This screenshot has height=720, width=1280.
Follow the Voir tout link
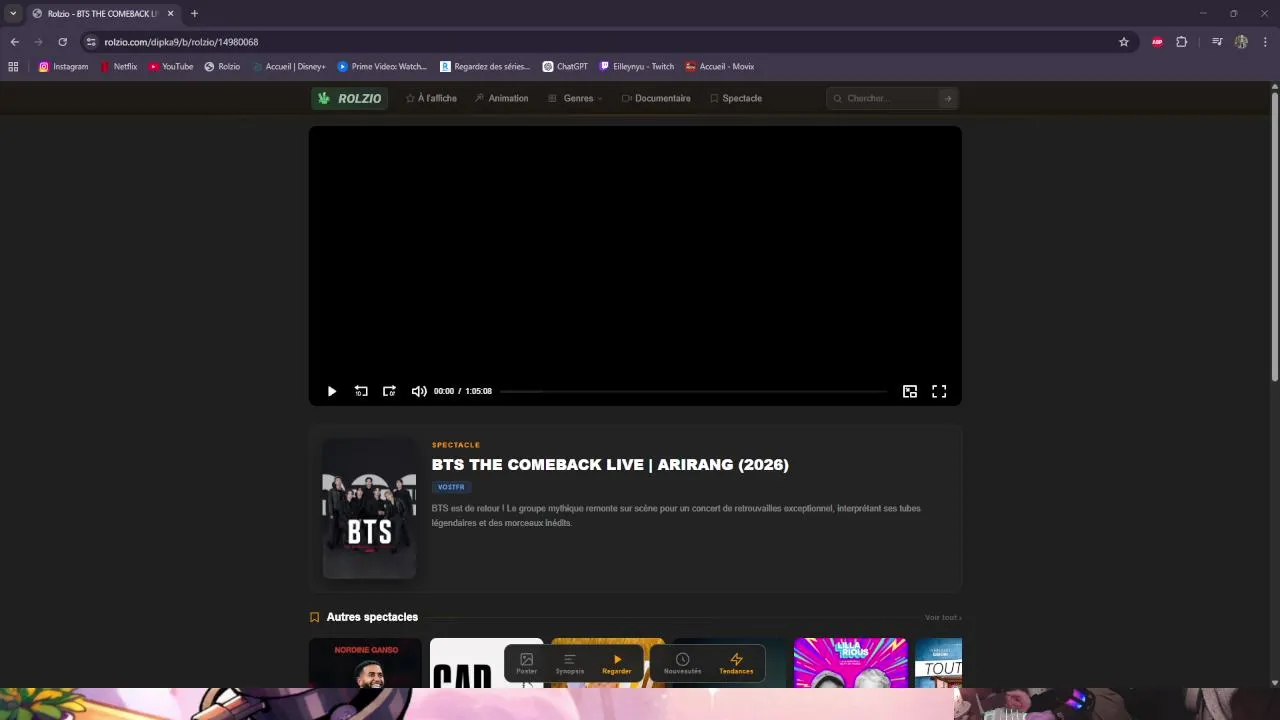943,618
